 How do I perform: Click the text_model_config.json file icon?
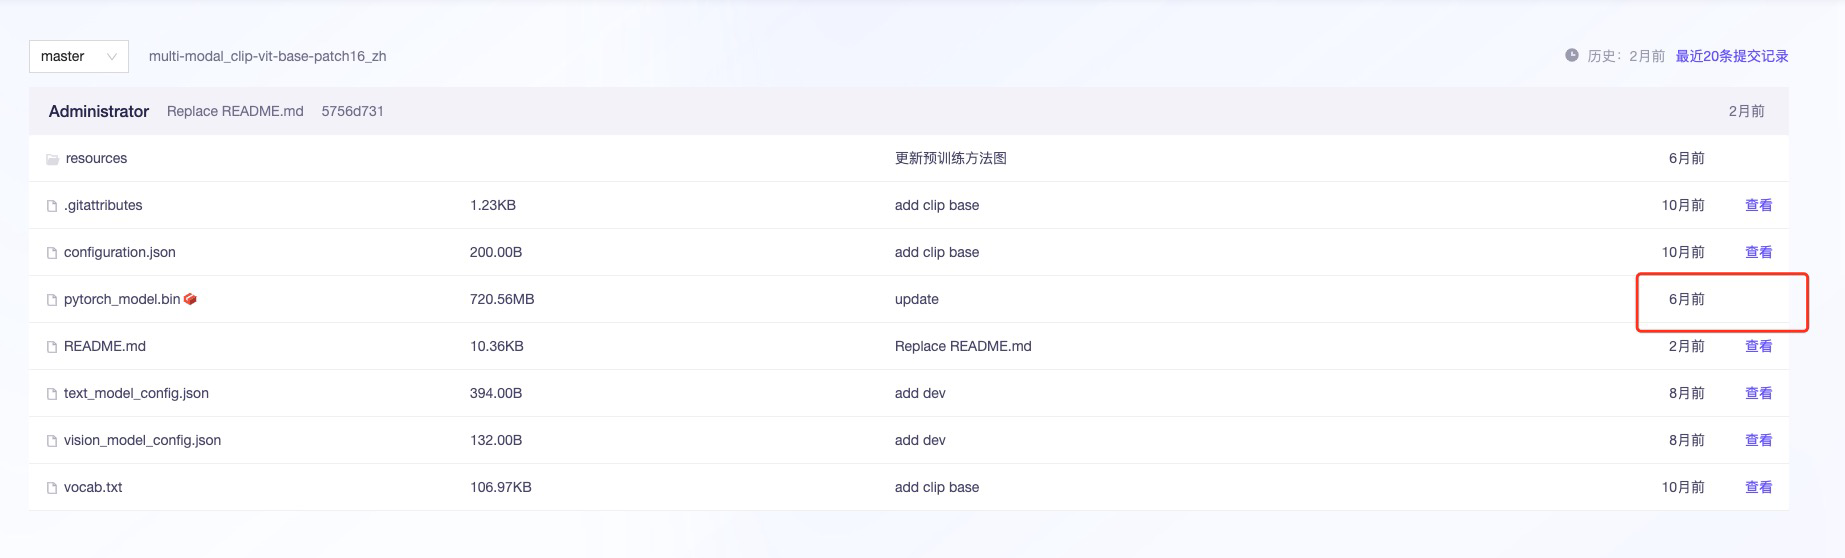pyautogui.click(x=52, y=394)
